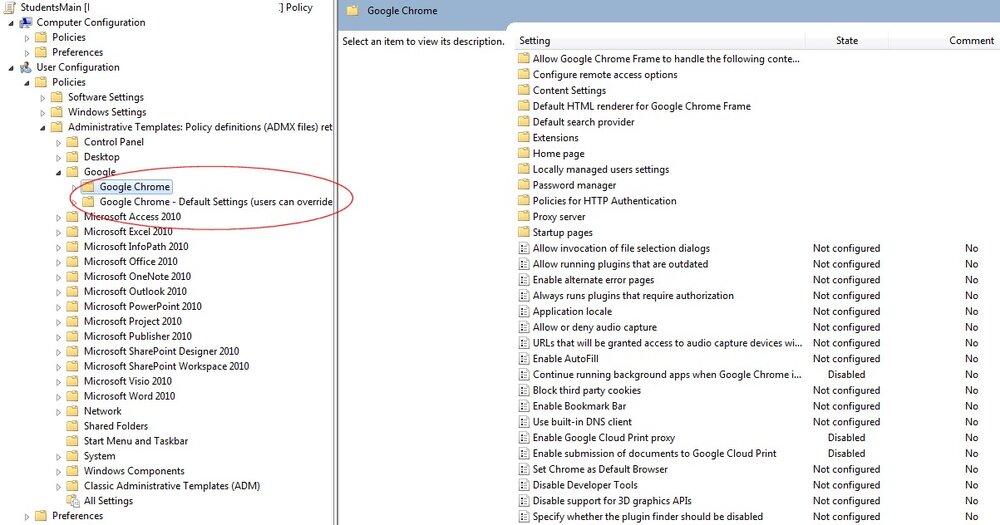This screenshot has height=525, width=1000.
Task: Click folder icon beside Startup pages
Action: [524, 232]
